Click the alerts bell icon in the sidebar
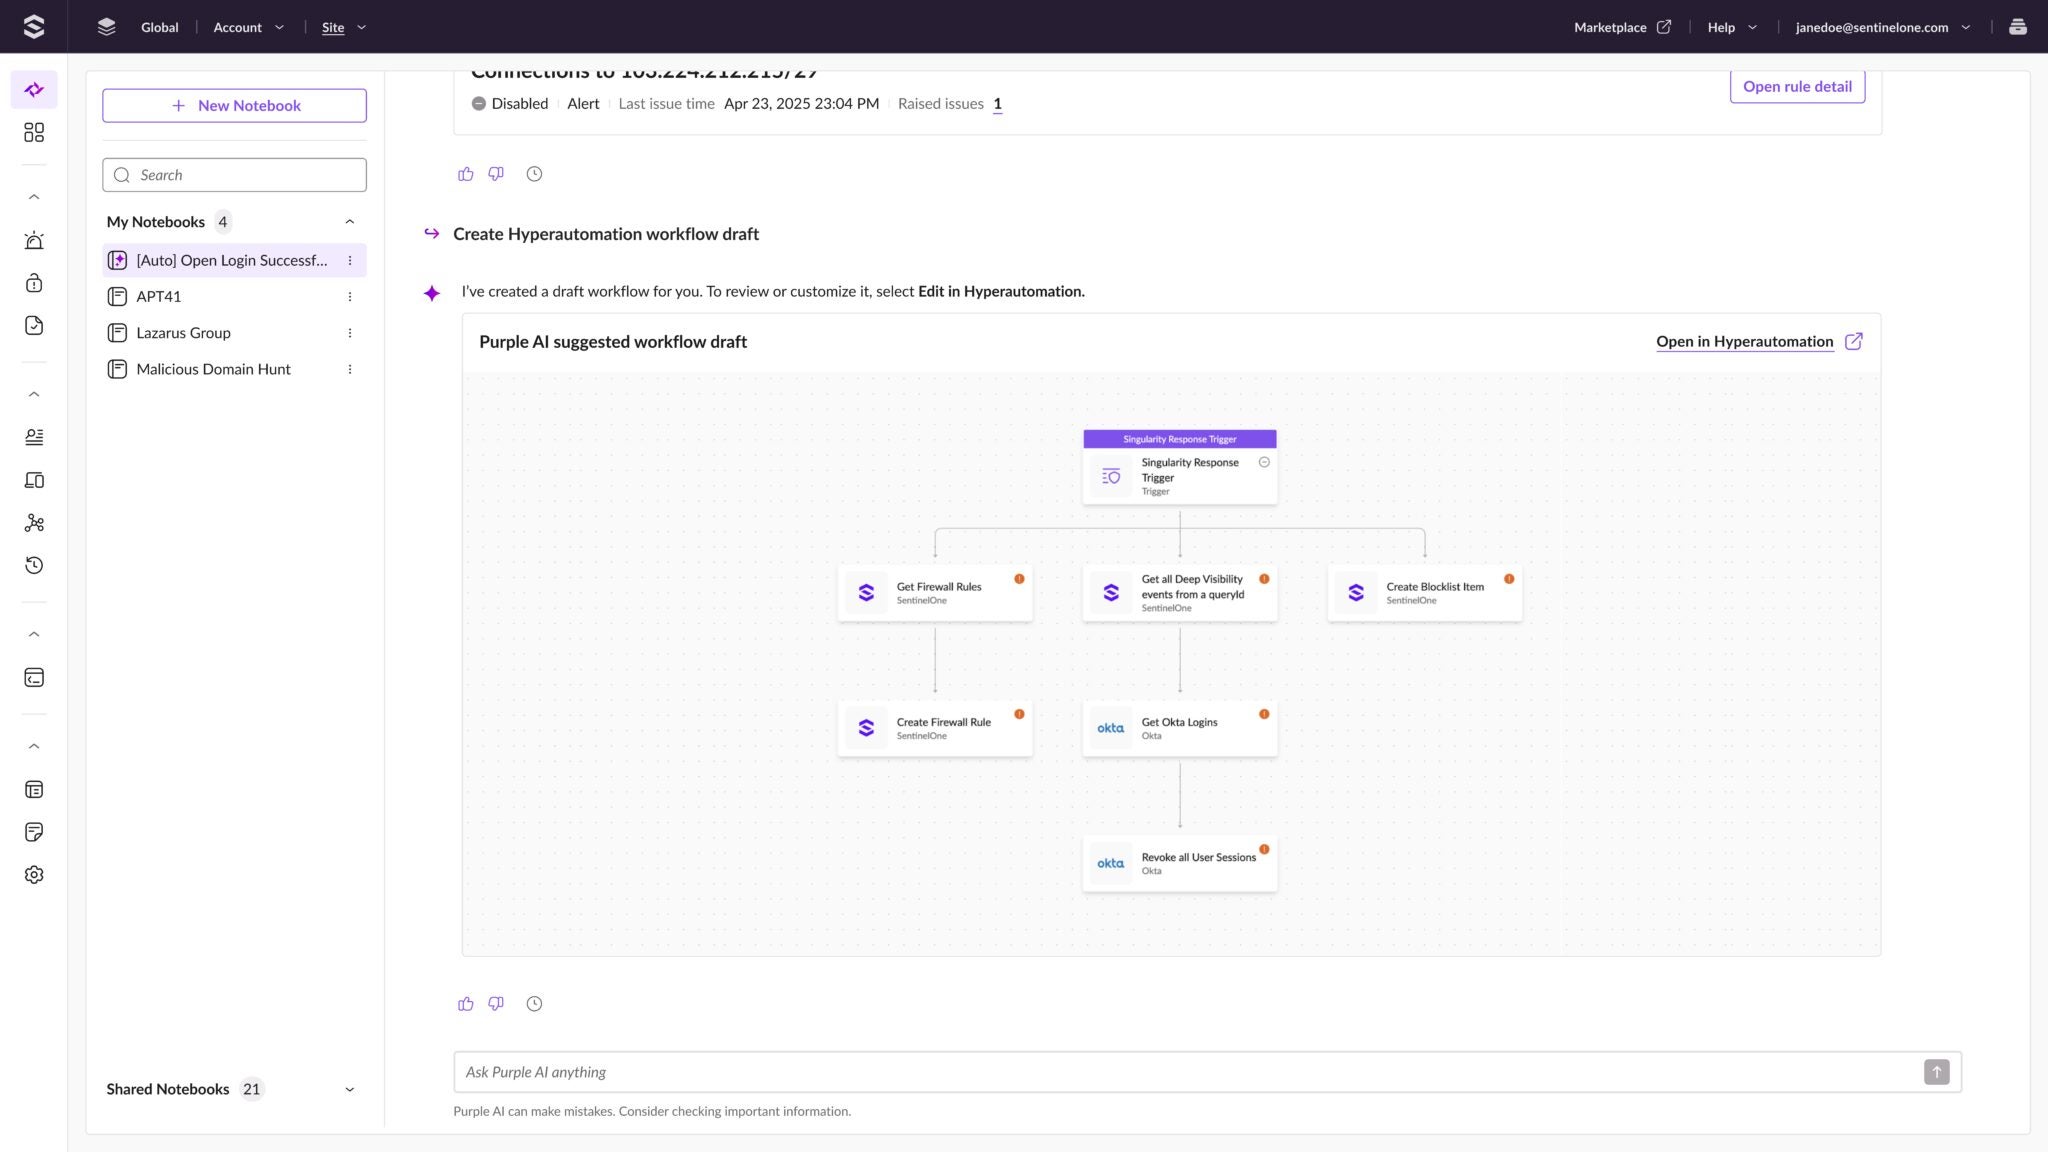The width and height of the screenshot is (2048, 1152). click(x=34, y=240)
